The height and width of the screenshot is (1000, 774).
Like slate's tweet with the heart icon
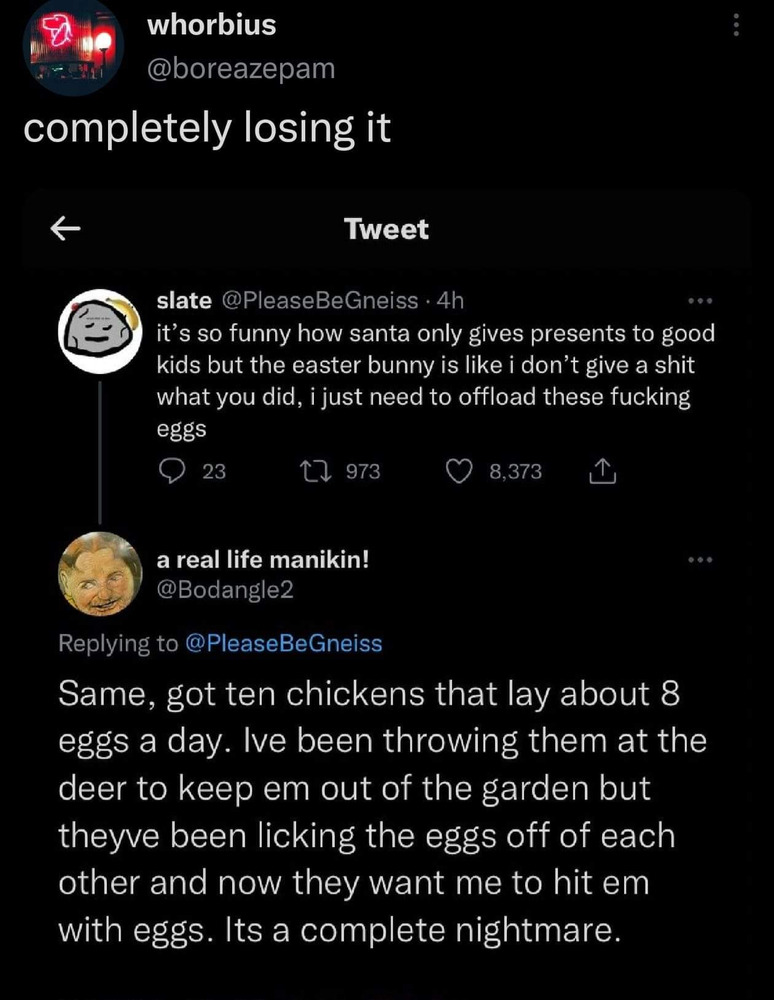(461, 471)
